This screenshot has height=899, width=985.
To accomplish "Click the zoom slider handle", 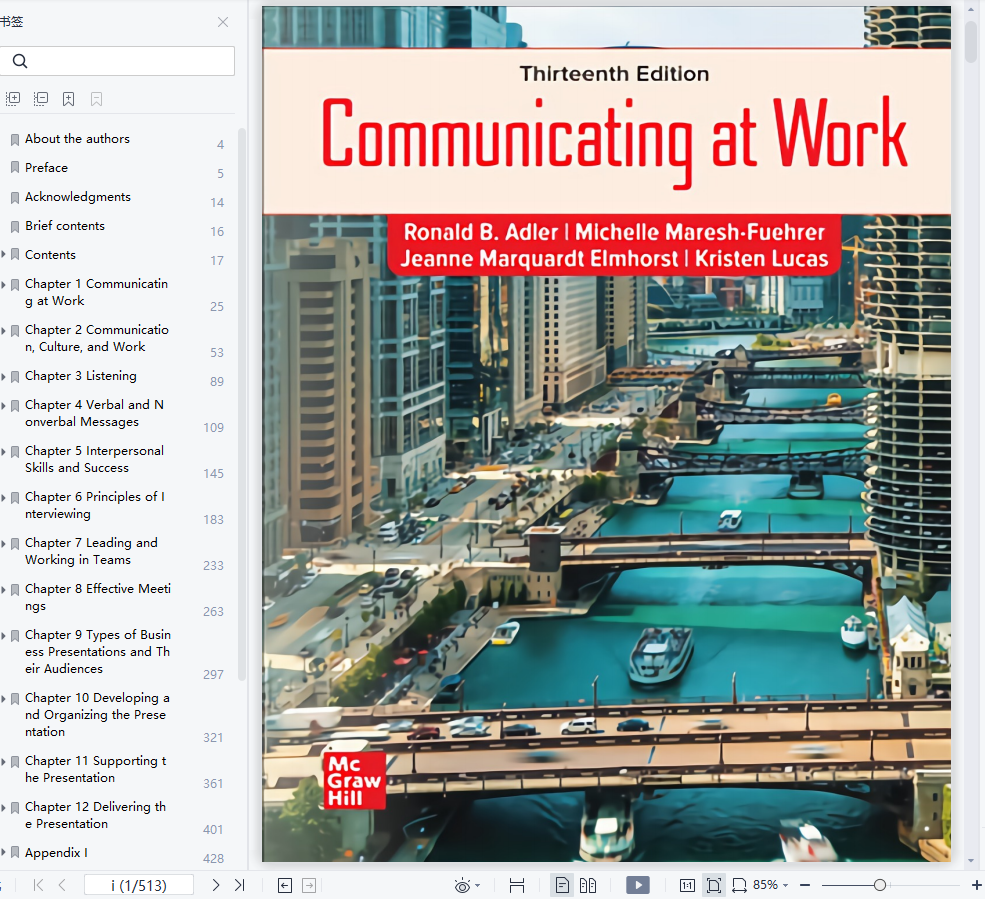I will [879, 885].
